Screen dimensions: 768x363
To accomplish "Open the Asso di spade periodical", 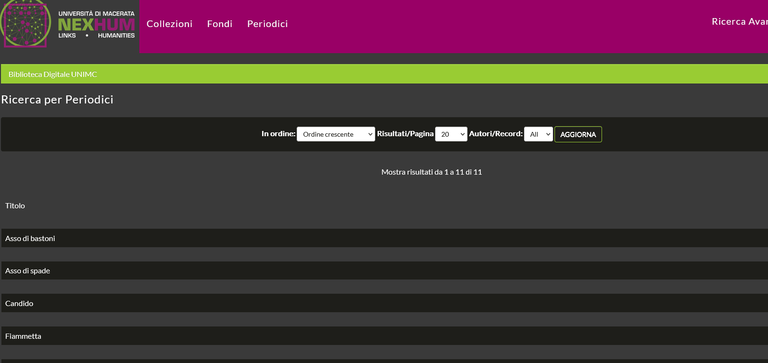I will pyautogui.click(x=27, y=270).
